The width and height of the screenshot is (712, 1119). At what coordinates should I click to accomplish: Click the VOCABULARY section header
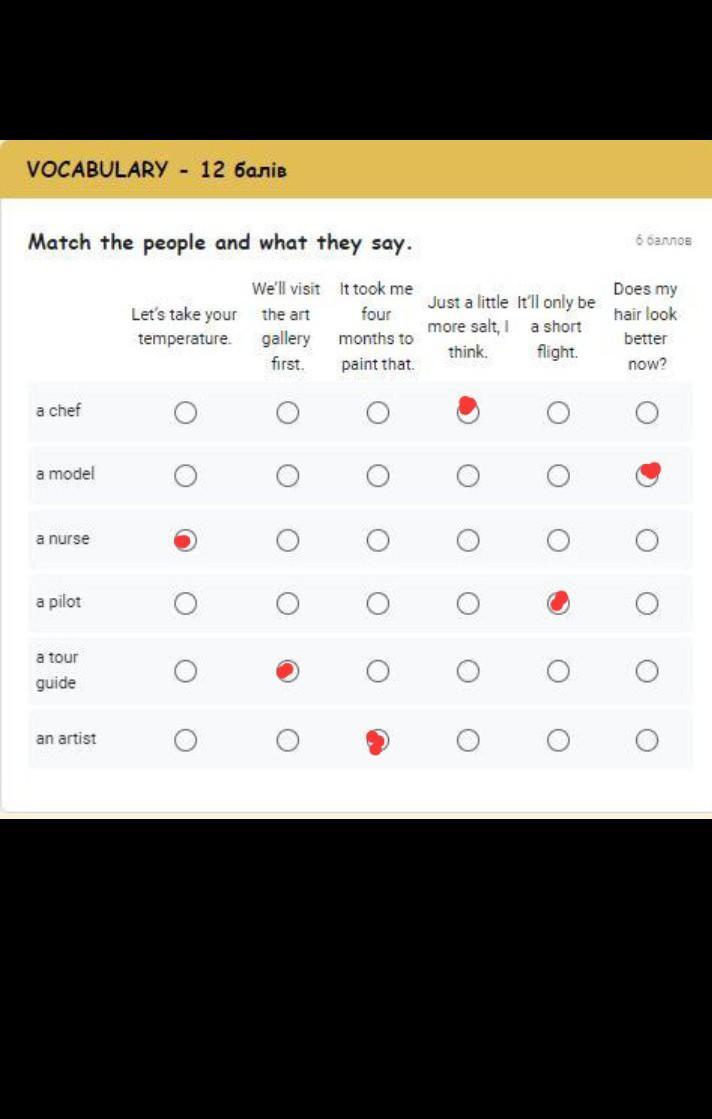click(x=157, y=170)
